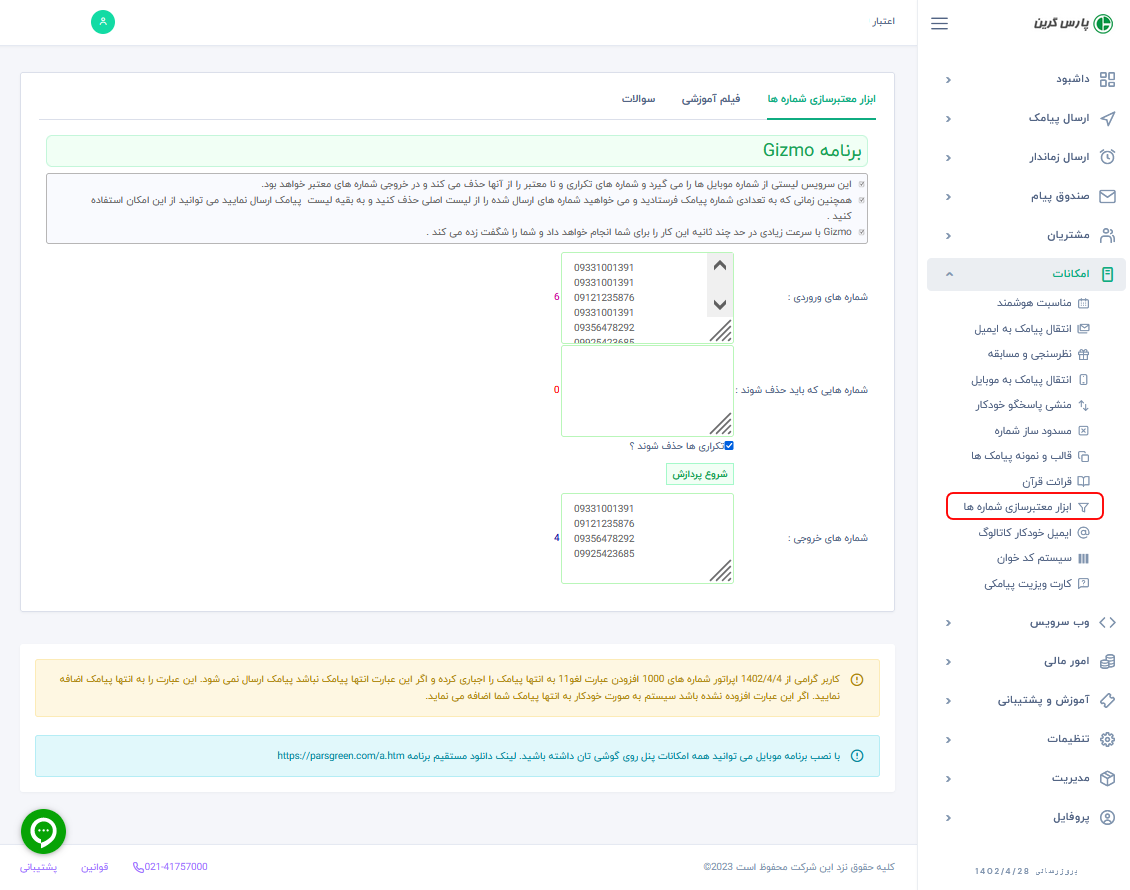Open the قوانین footer link
The image size is (1130, 890).
tap(94, 867)
